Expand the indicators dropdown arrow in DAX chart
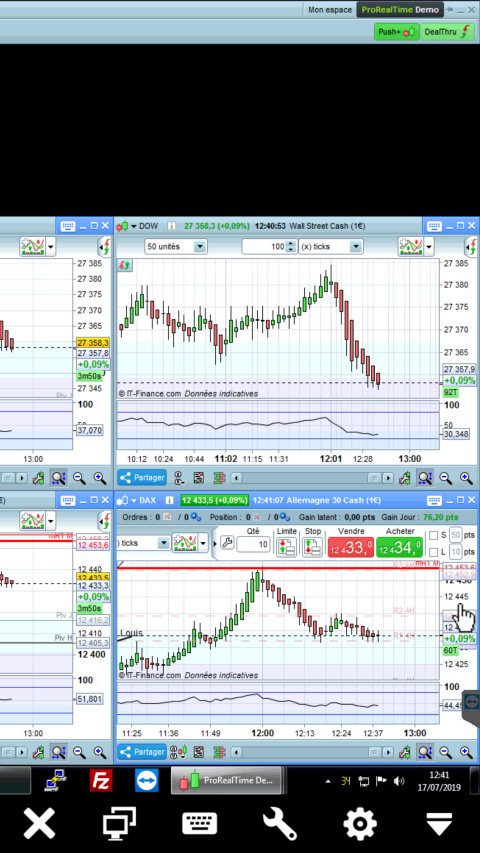Screen dimensions: 480x853 [x=202, y=543]
